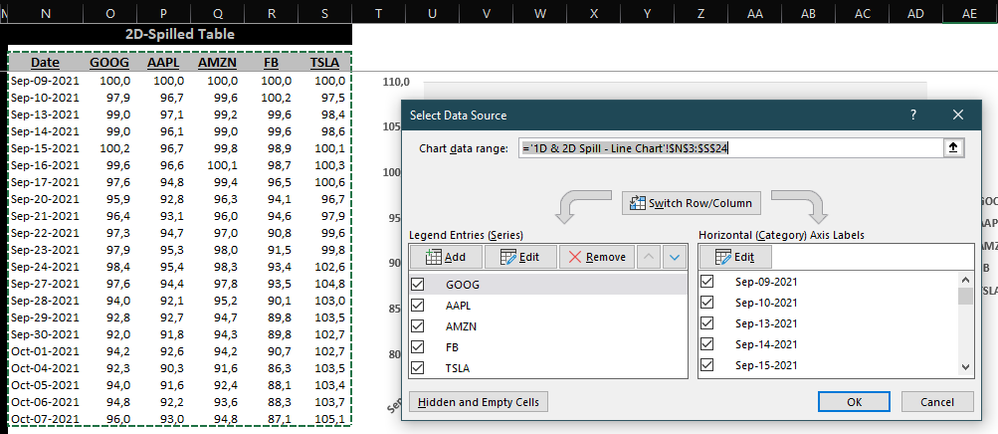Uncheck the AAPL series checkbox

pos(418,305)
